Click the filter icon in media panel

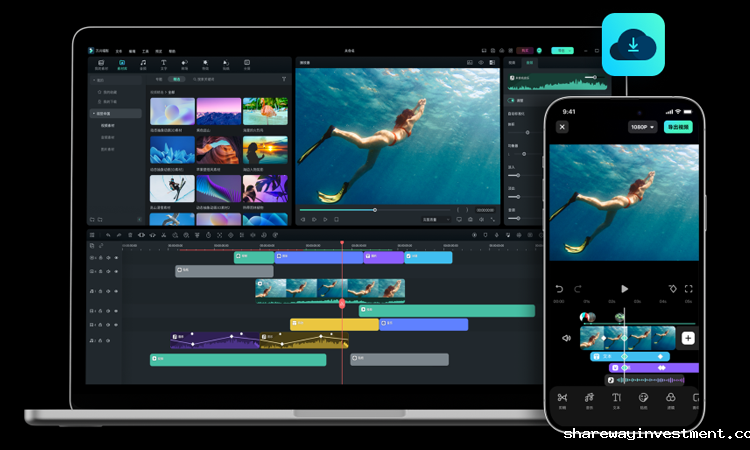tap(283, 78)
